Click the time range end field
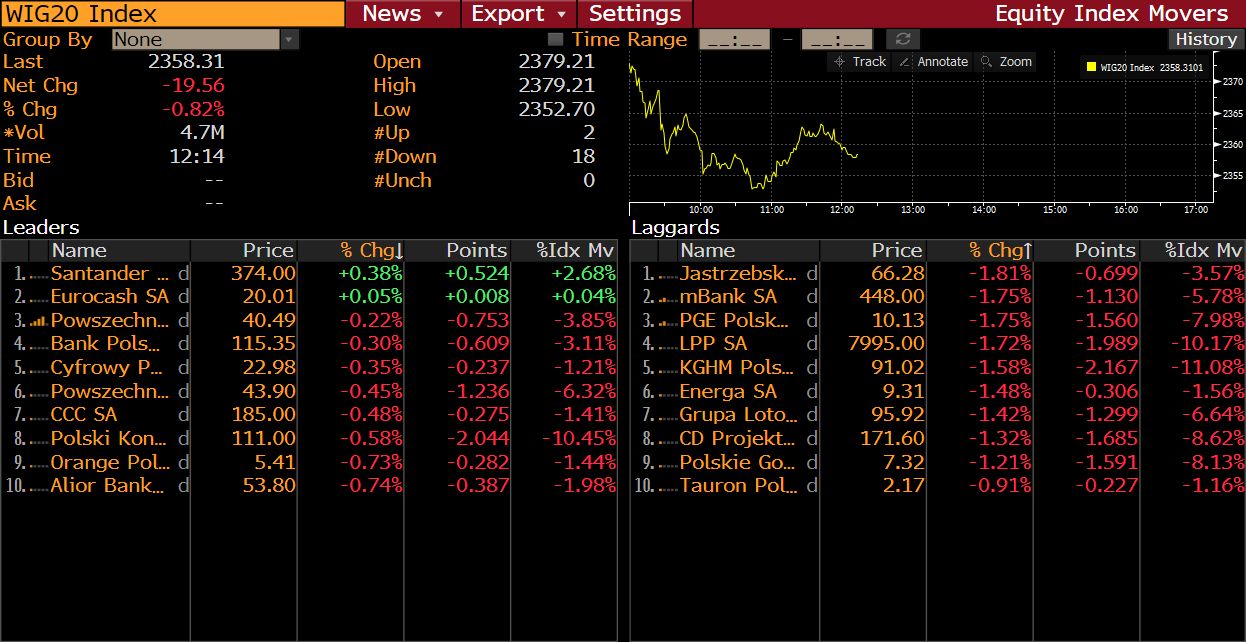Screen dimensions: 1246x642 tap(837, 40)
